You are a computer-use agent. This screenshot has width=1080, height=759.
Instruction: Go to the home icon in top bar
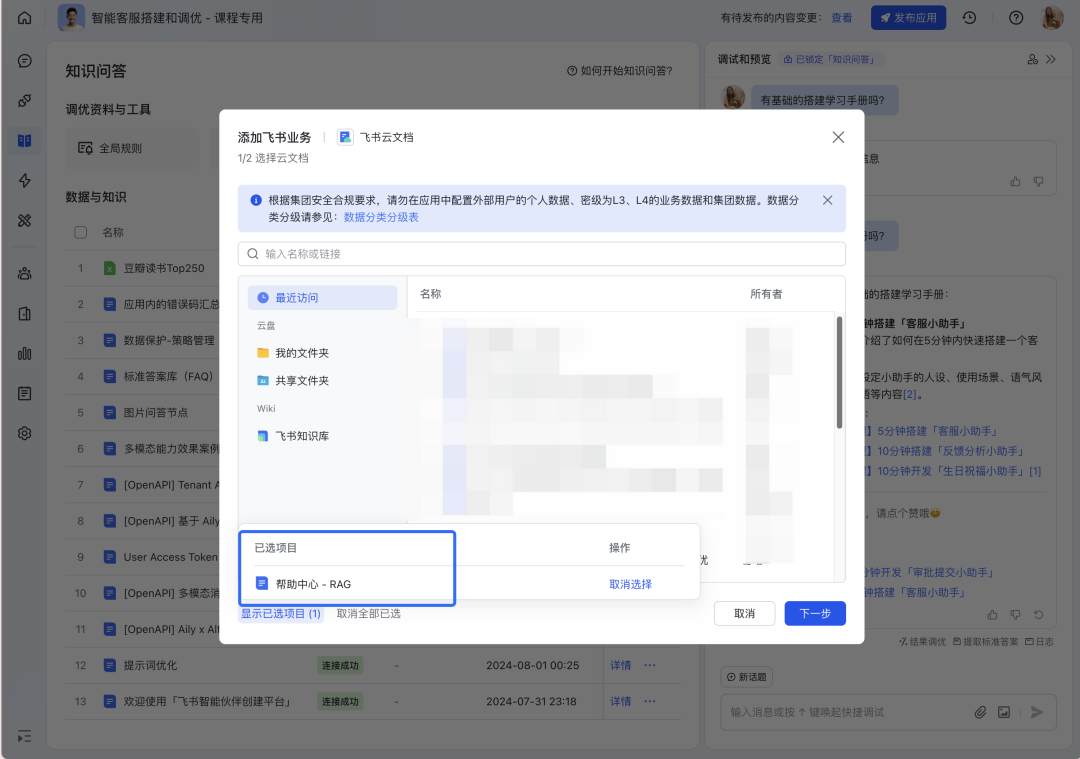pos(25,18)
